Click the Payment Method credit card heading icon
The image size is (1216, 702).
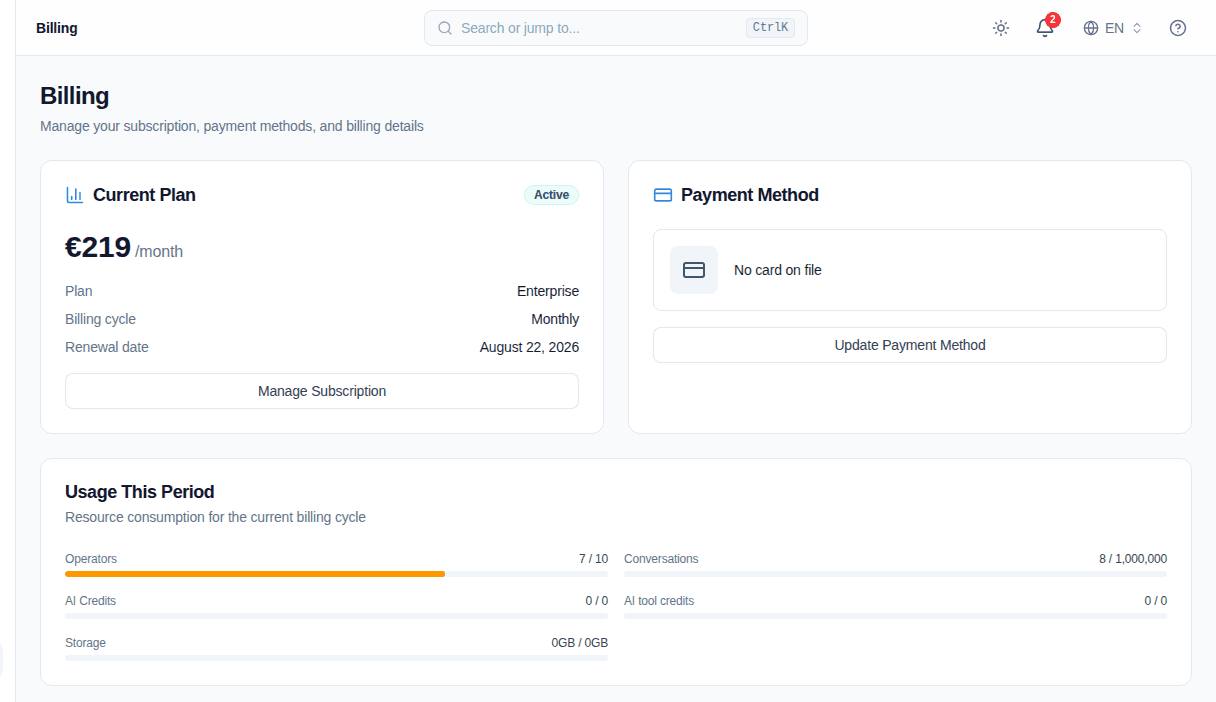(x=662, y=195)
